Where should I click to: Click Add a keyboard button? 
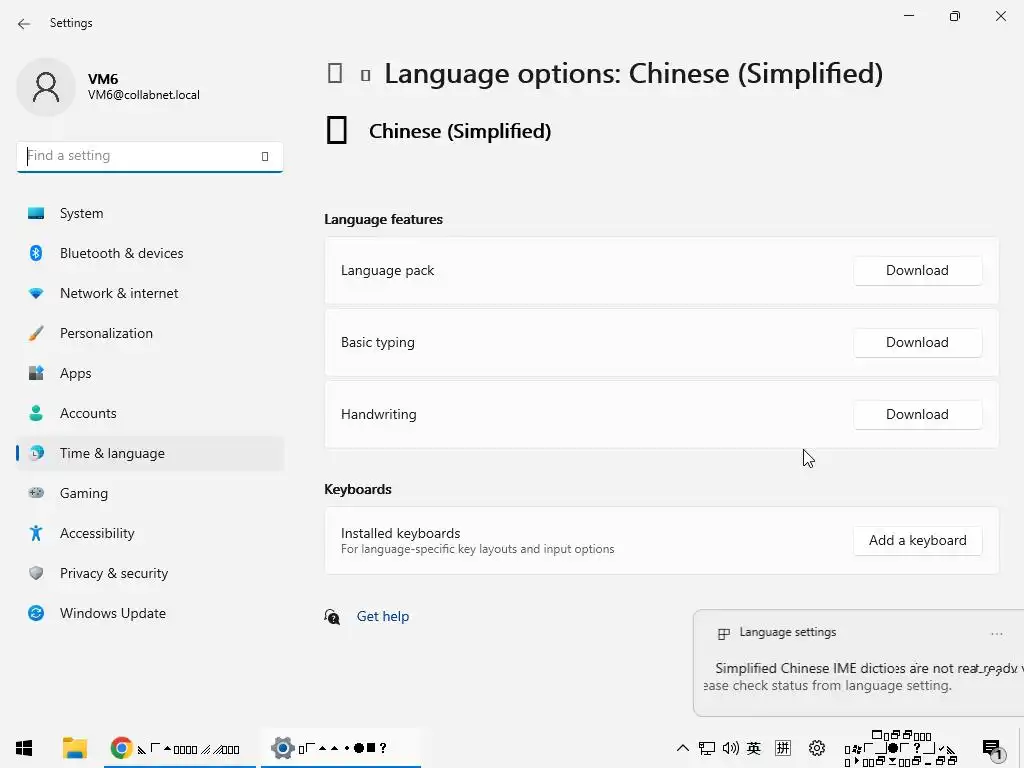(x=917, y=540)
